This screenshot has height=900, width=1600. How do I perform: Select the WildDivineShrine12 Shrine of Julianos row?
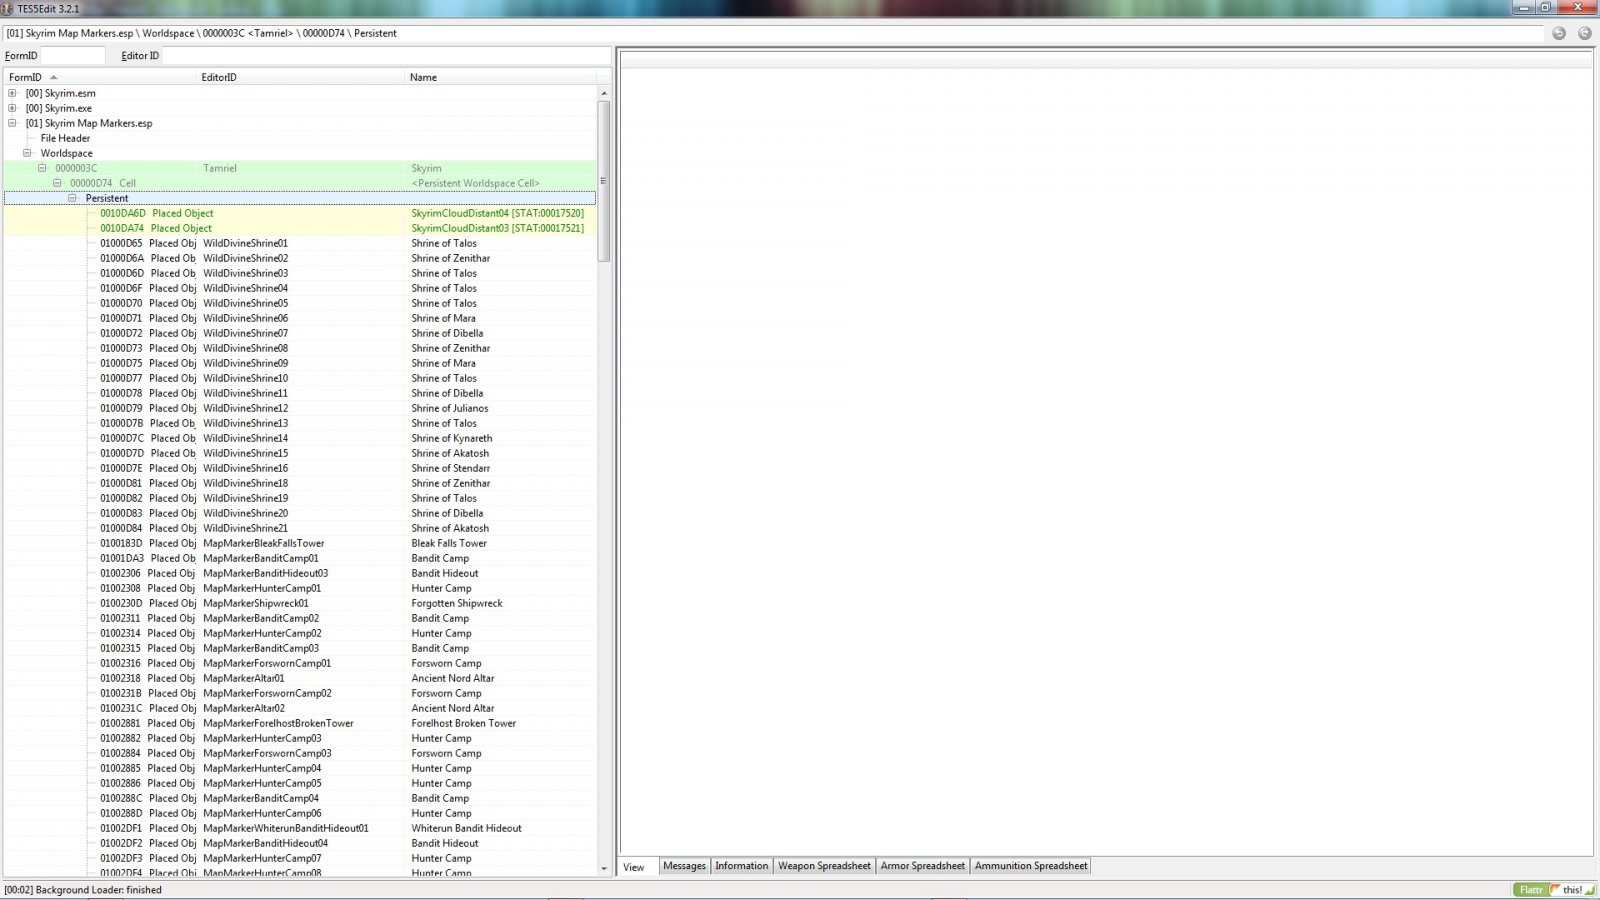tap(300, 408)
